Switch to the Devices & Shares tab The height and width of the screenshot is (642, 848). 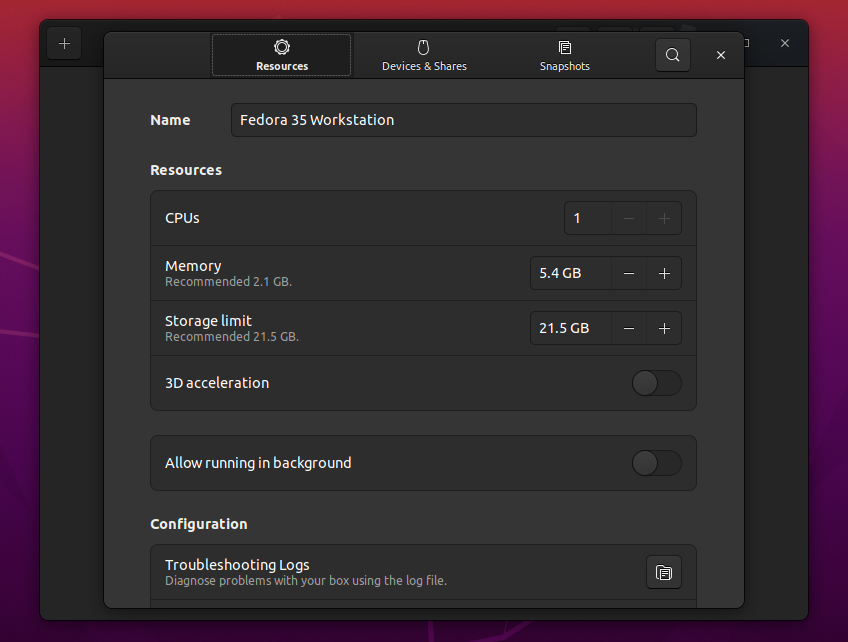424,55
